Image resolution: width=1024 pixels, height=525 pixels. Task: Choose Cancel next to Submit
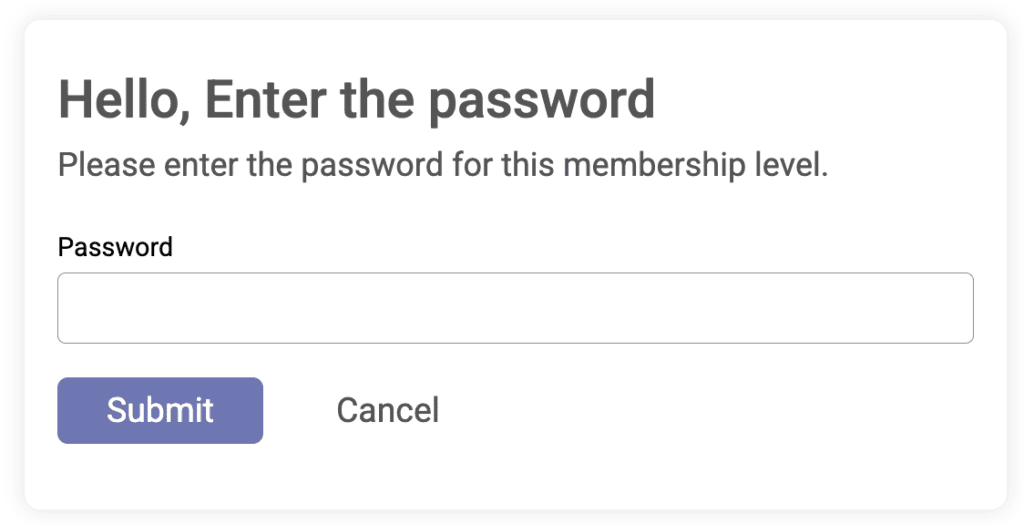pos(388,410)
